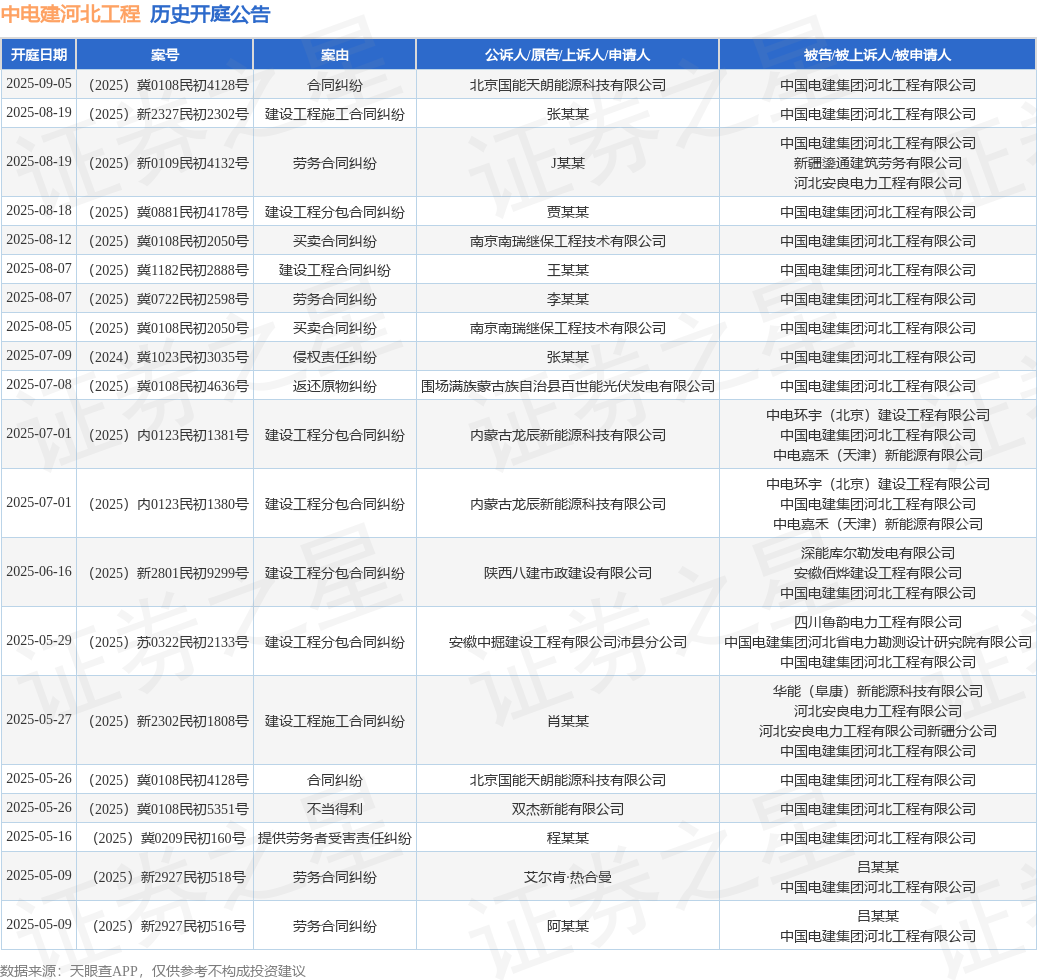Screen dimensions: 1037x980
Task: Click cause cell 侵权责任纠纷
Action: tap(335, 358)
